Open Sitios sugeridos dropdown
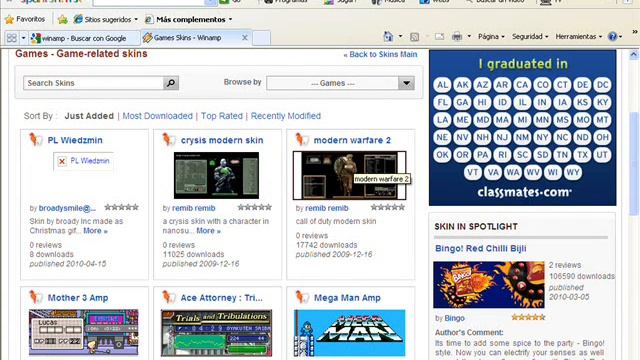Image resolution: width=640 pixels, height=360 pixels. 105,19
